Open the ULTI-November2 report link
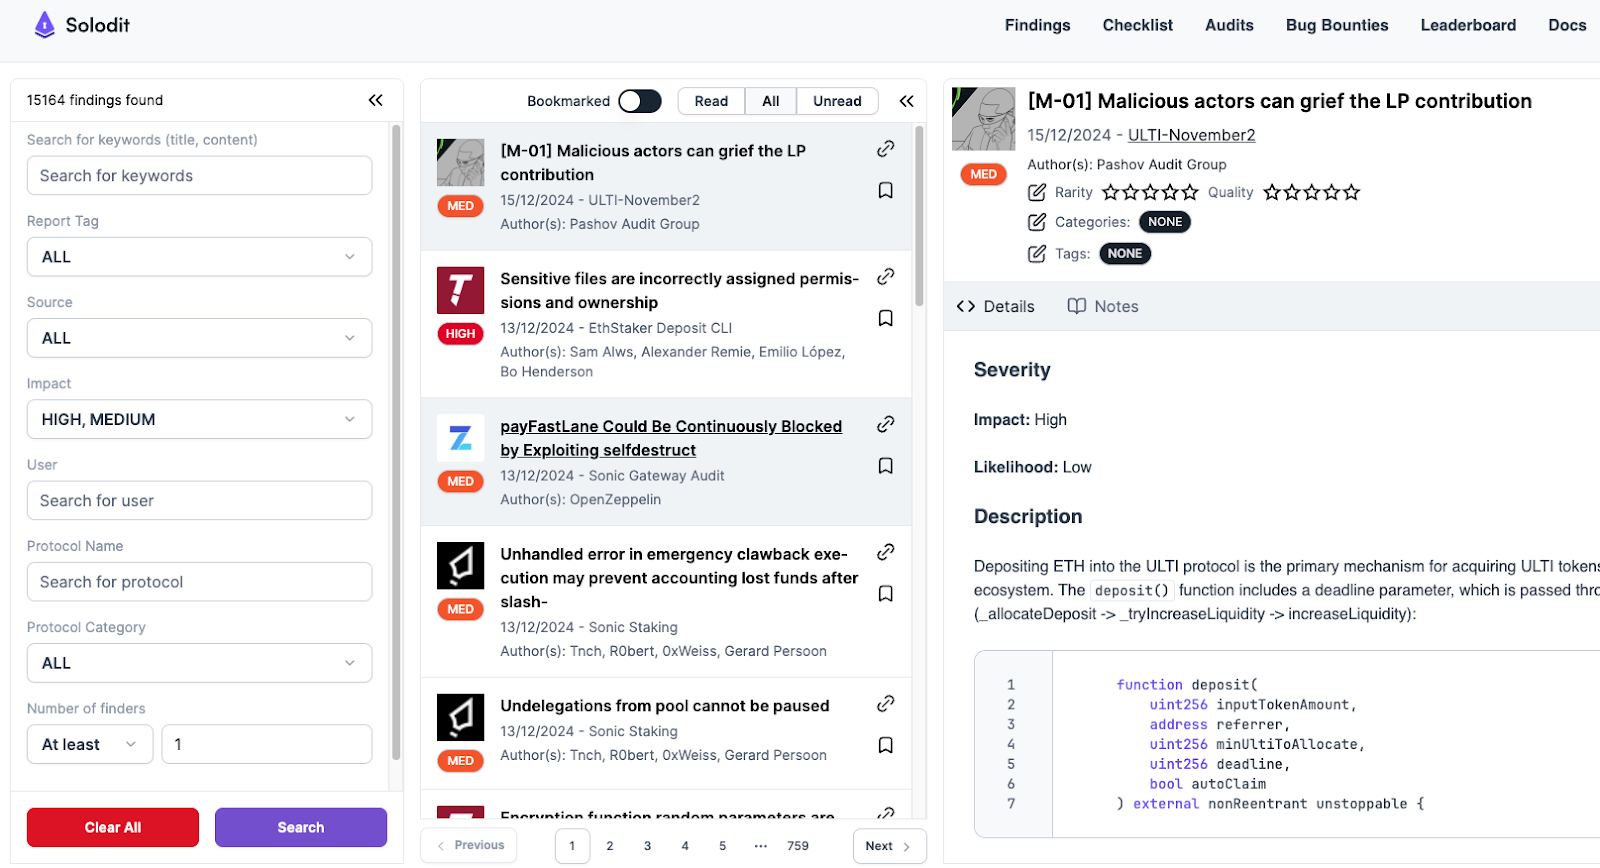This screenshot has width=1600, height=868. (x=1191, y=135)
